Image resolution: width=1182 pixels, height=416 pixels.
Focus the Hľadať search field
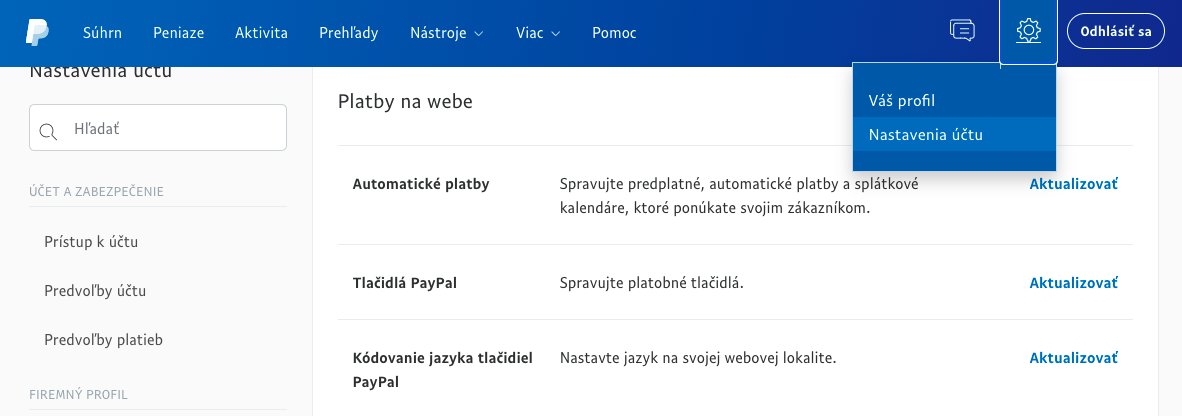[x=158, y=127]
